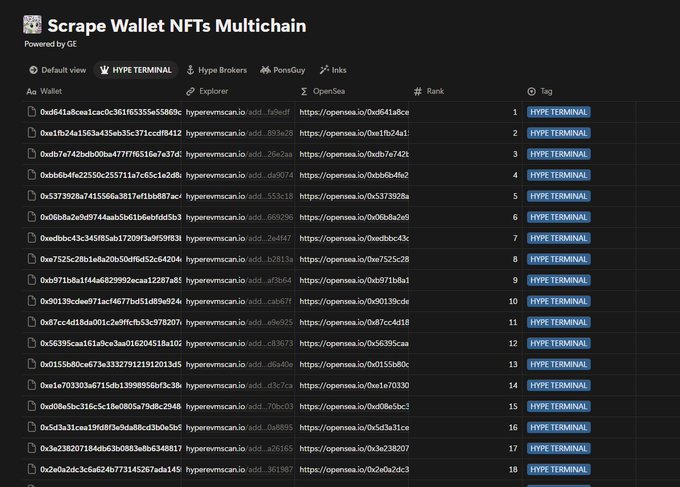This screenshot has height=487, width=680.
Task: Click the Wallet column header
Action: [45, 92]
